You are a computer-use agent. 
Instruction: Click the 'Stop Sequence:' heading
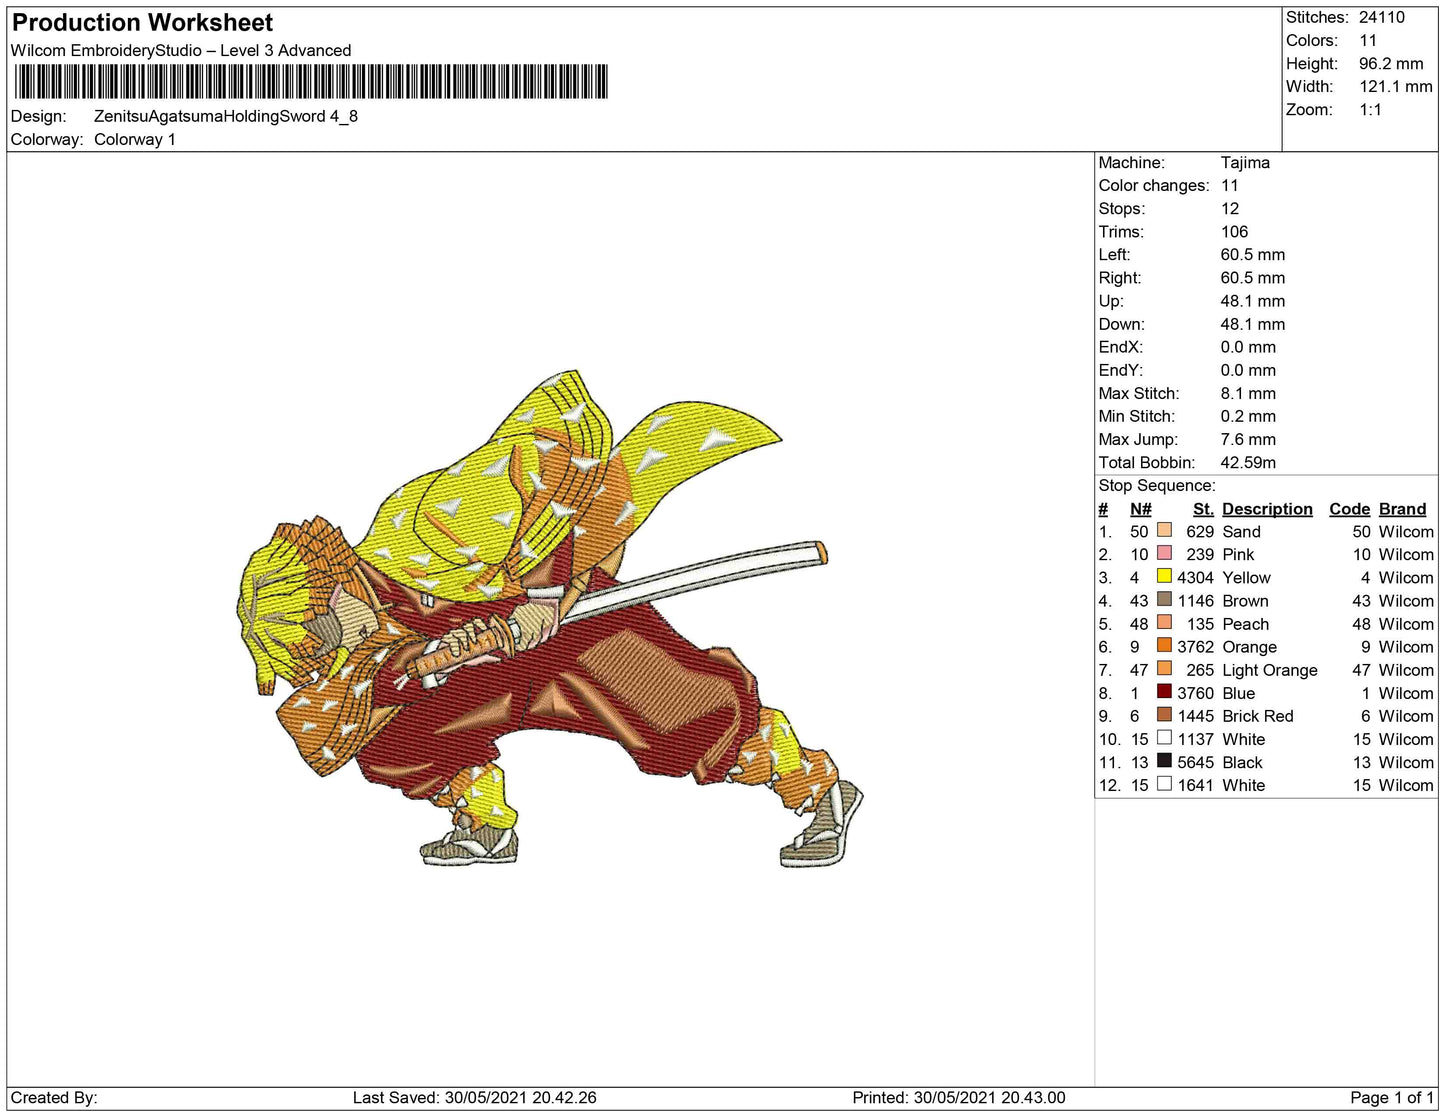pos(1157,485)
